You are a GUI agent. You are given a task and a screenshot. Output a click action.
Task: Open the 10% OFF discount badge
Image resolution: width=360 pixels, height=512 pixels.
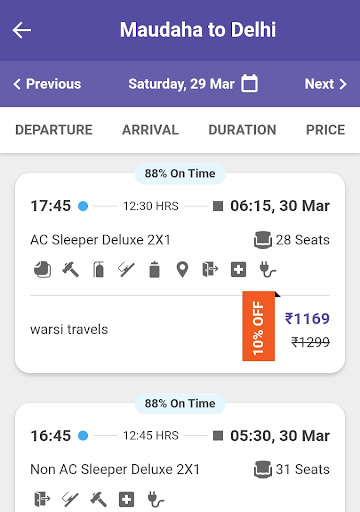coord(259,326)
